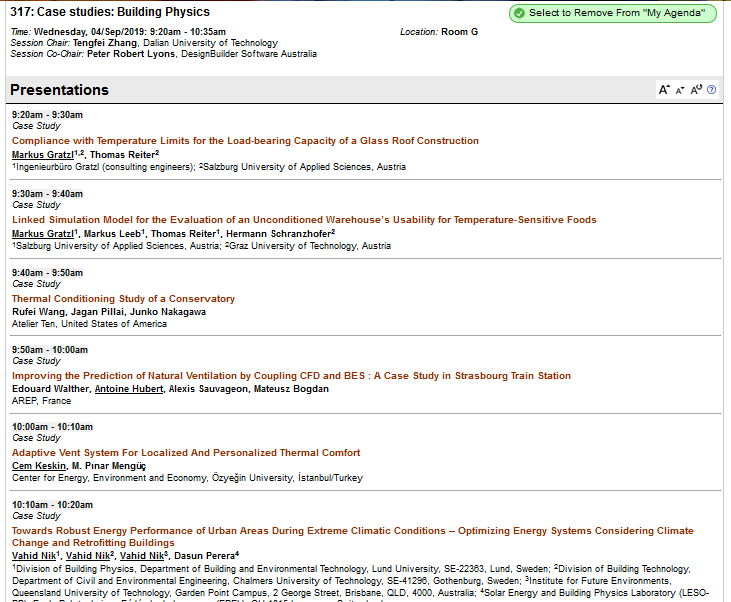Image resolution: width=731 pixels, height=602 pixels.
Task: Click the 10:00am - 10:10am time slot
Action: (52, 427)
